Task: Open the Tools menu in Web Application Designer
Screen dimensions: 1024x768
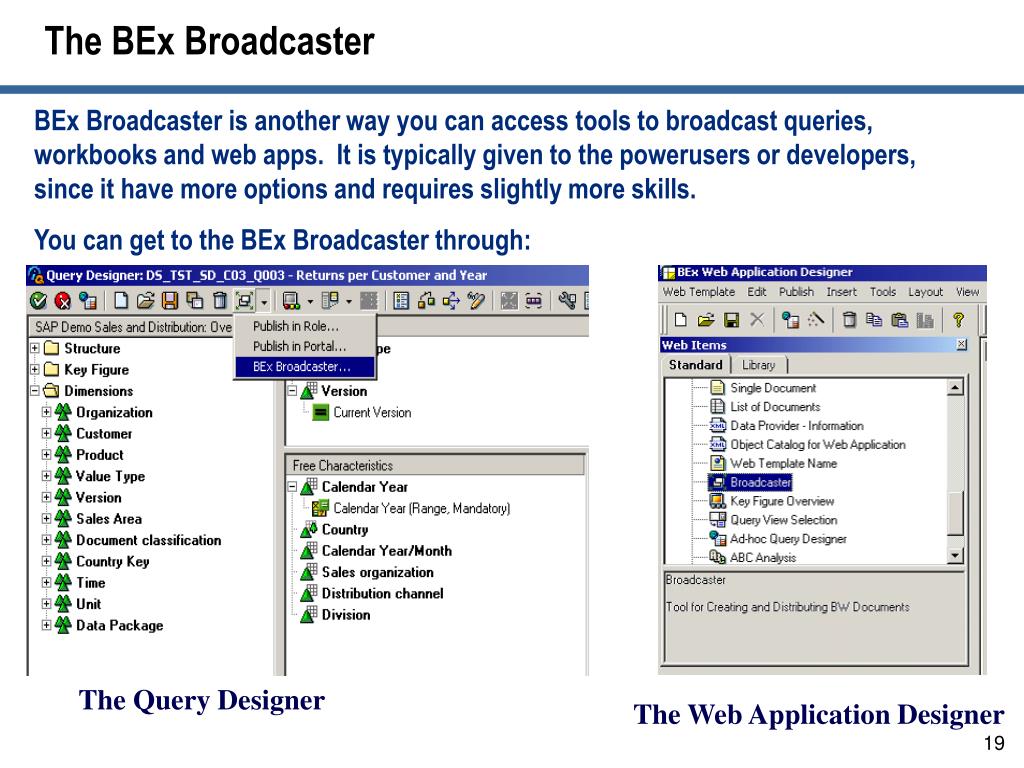Action: click(x=883, y=292)
